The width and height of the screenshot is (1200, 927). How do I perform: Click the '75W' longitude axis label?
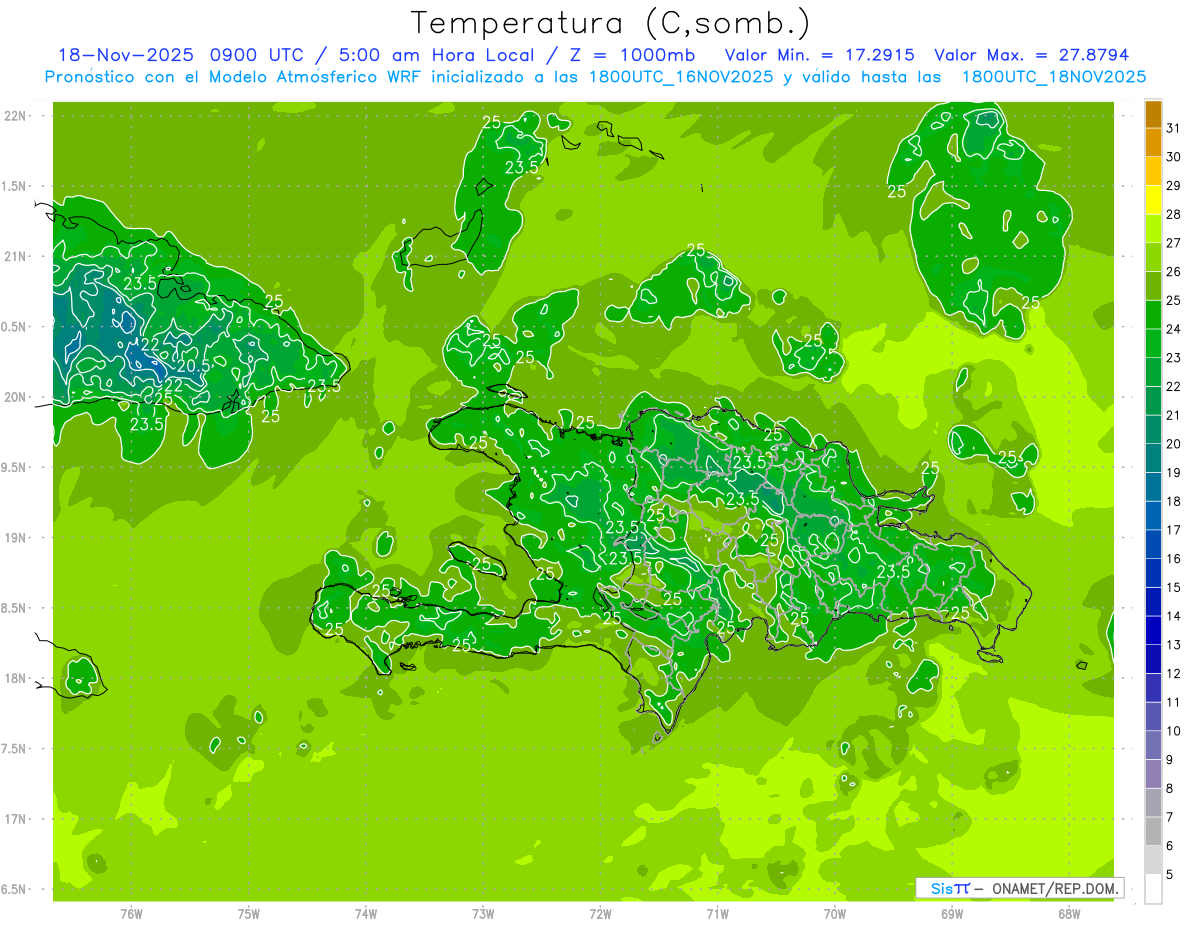point(249,914)
